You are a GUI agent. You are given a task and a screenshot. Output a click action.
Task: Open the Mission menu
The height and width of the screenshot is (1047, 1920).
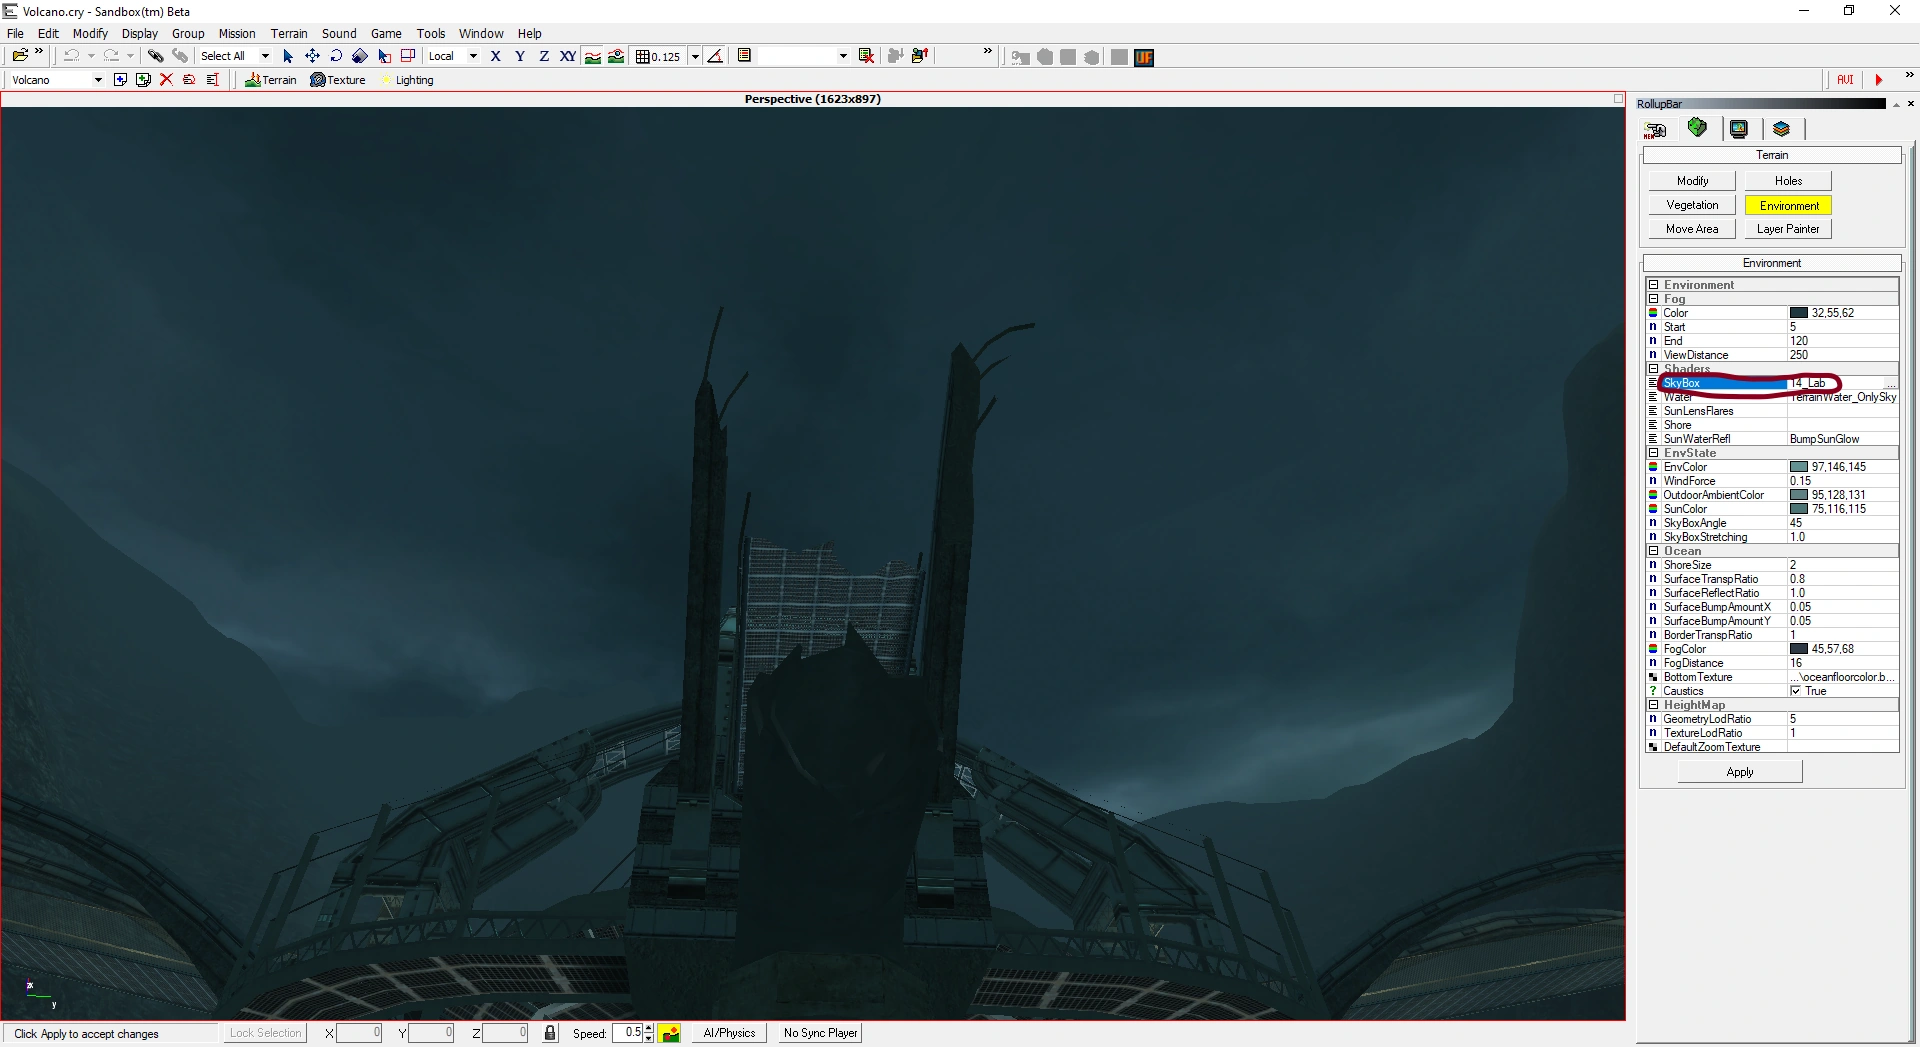[x=237, y=33]
